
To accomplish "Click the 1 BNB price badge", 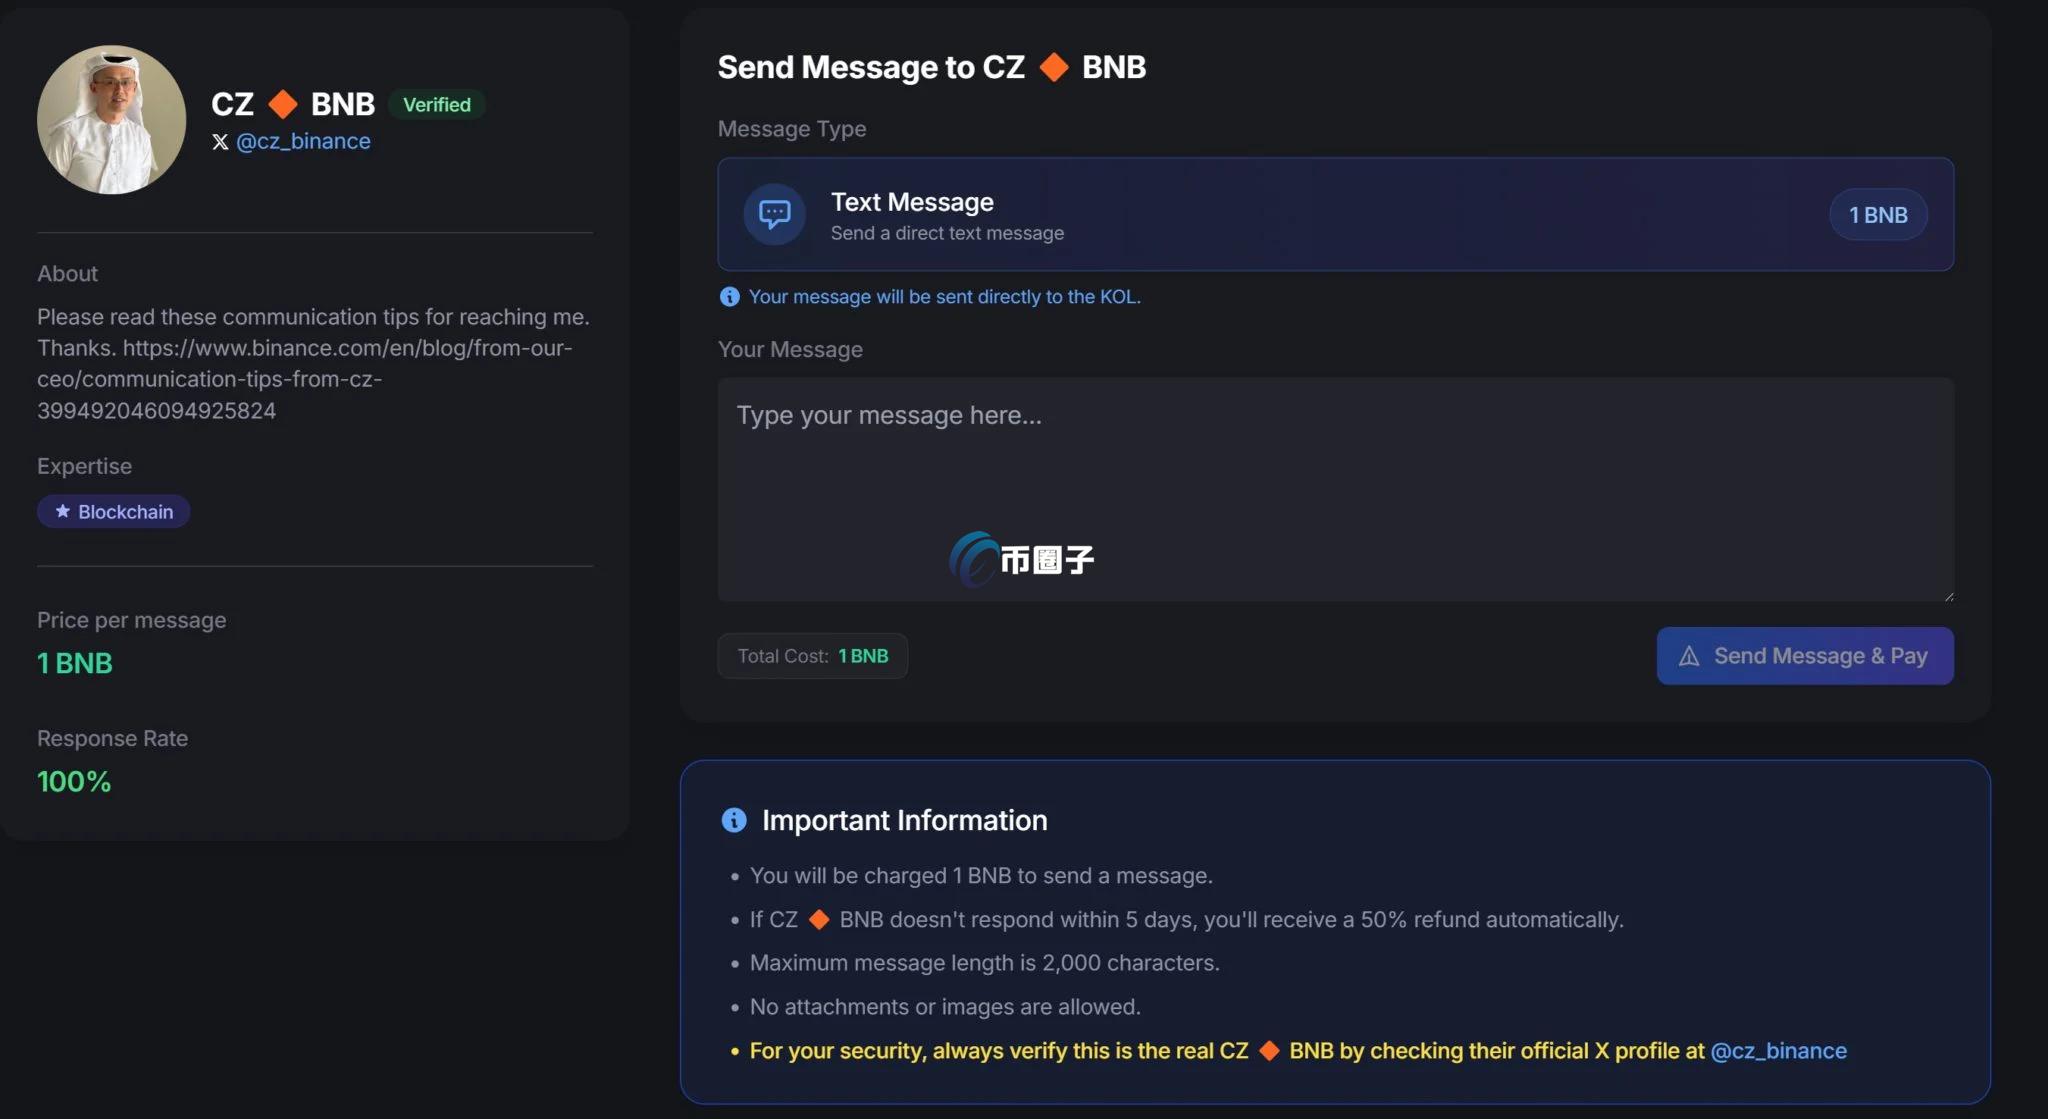I will coord(1877,215).
